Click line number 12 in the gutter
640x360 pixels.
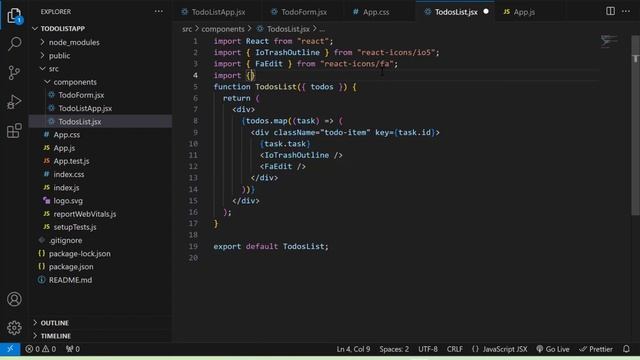[x=193, y=167]
